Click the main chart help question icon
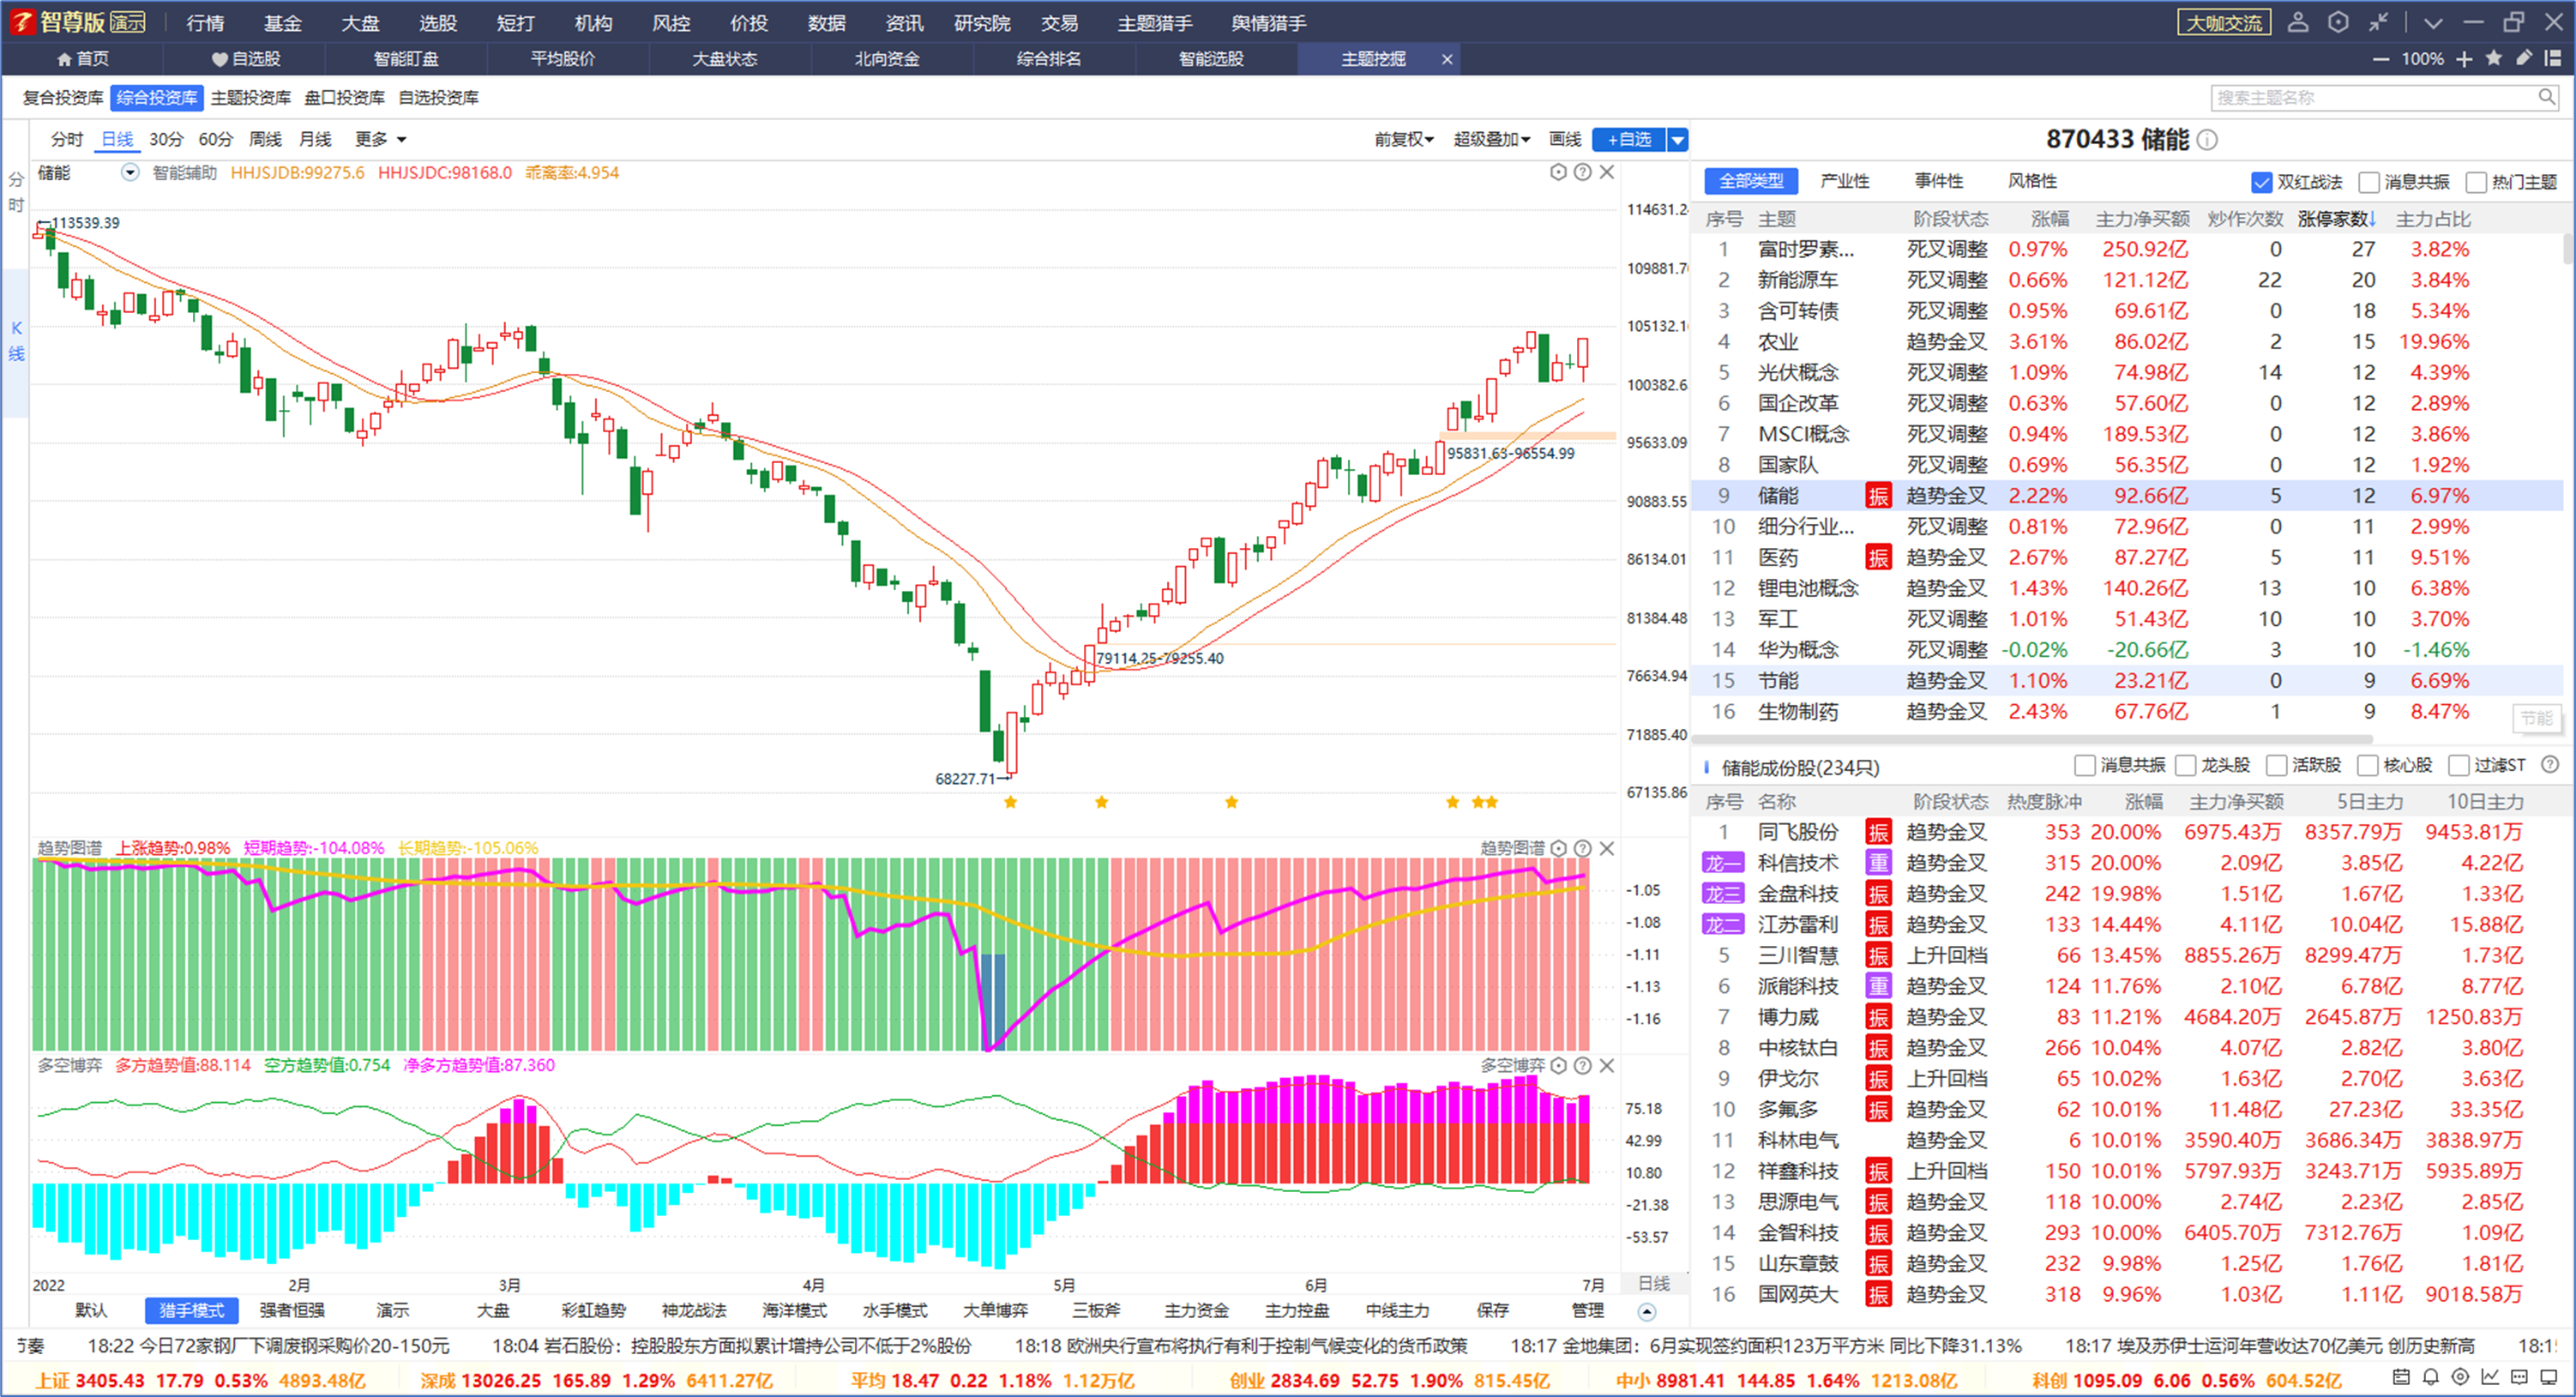The image size is (2576, 1397). click(x=1582, y=172)
